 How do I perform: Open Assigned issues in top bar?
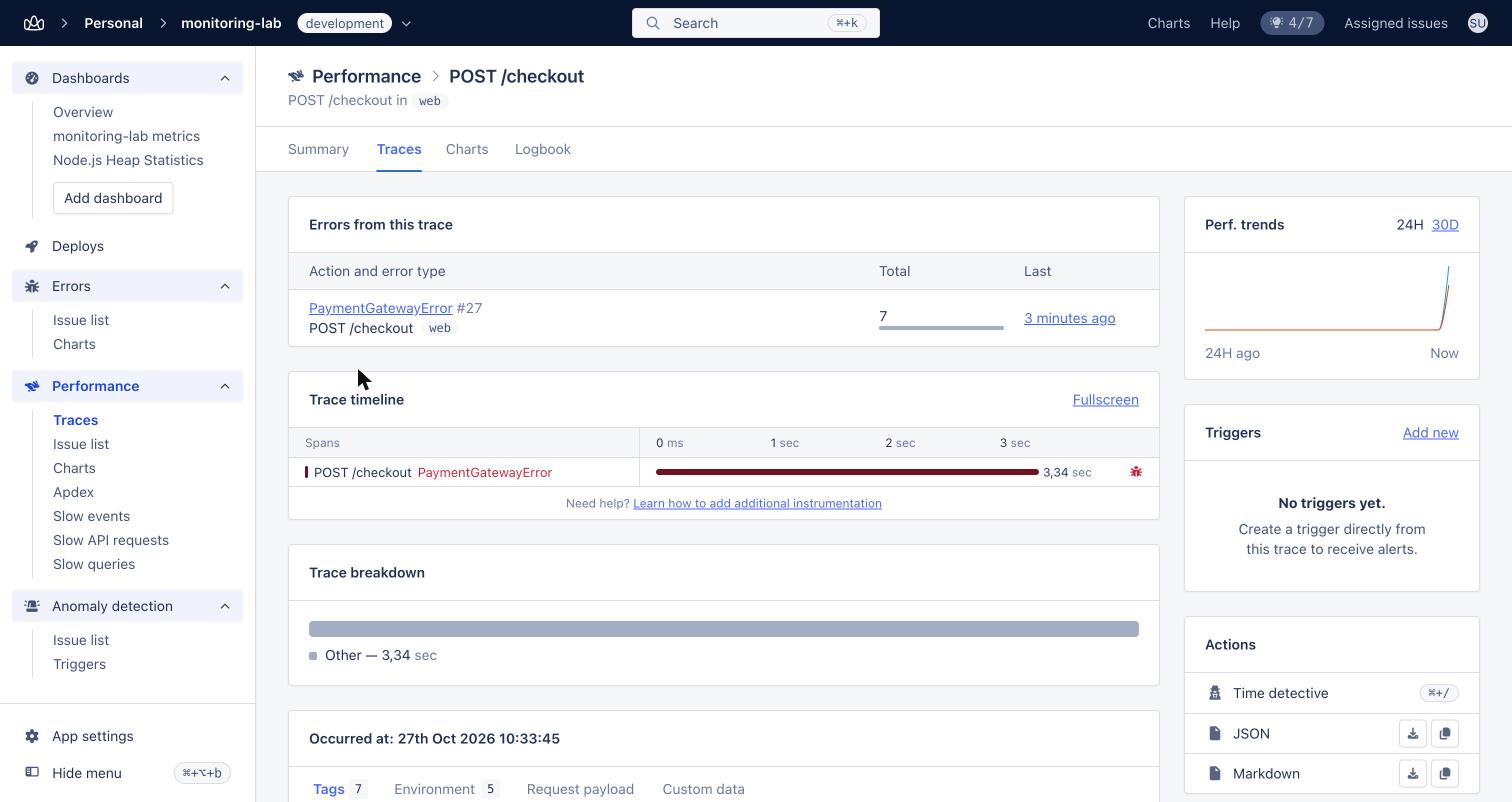[1396, 23]
